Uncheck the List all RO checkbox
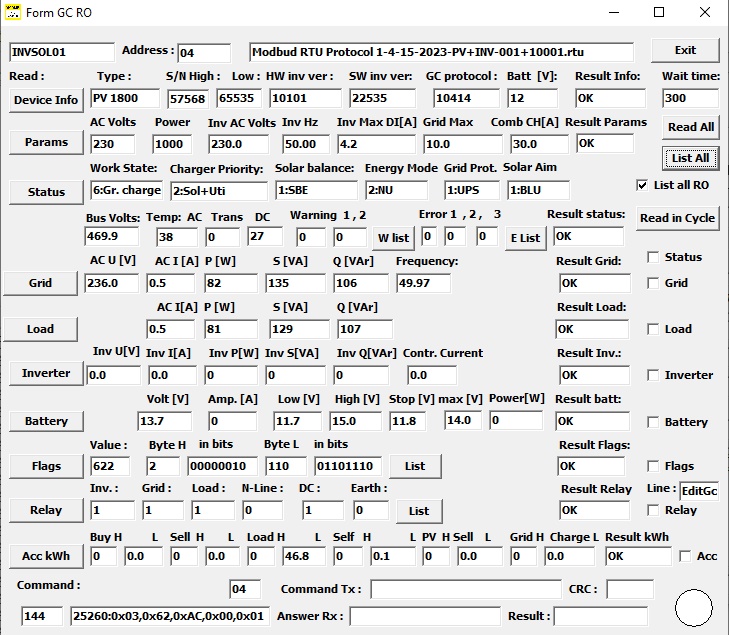The width and height of the screenshot is (729, 635). coord(642,185)
